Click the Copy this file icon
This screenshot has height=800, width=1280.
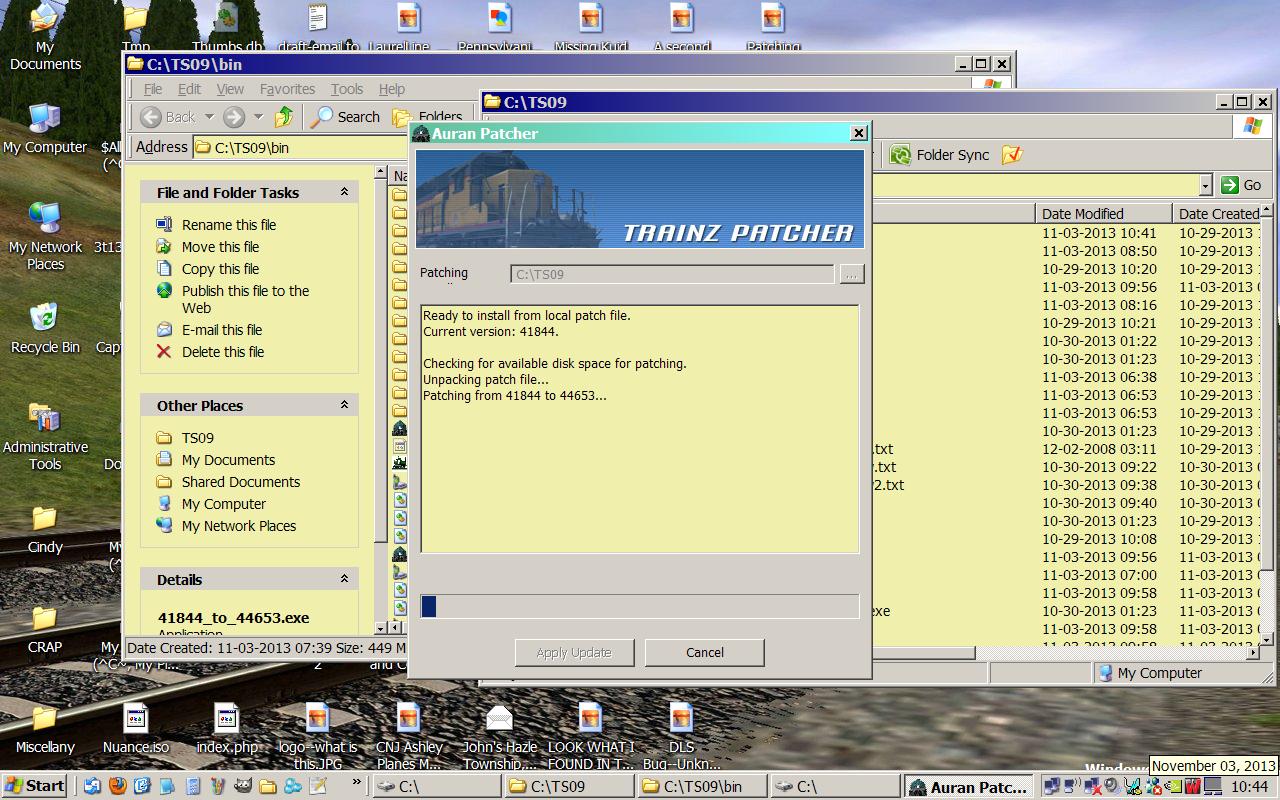164,269
